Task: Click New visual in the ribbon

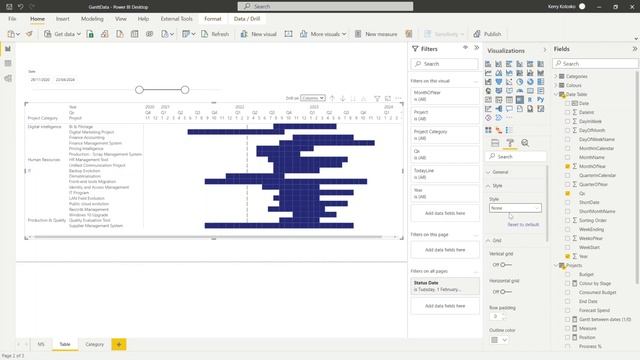Action: coord(259,34)
